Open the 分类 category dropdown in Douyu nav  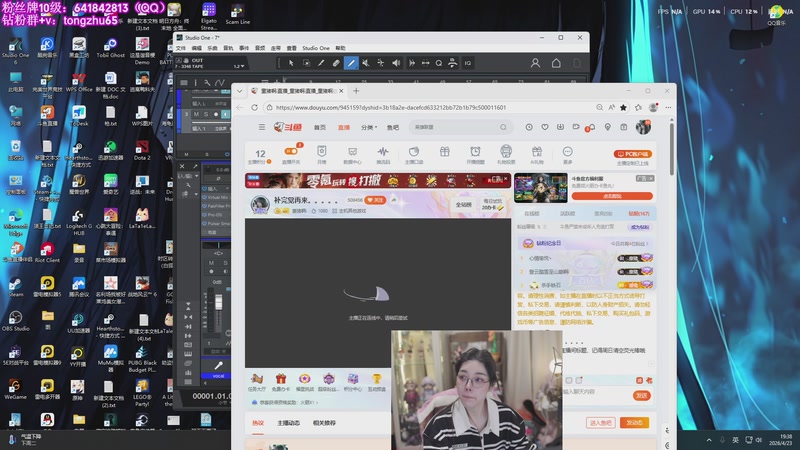pos(369,128)
